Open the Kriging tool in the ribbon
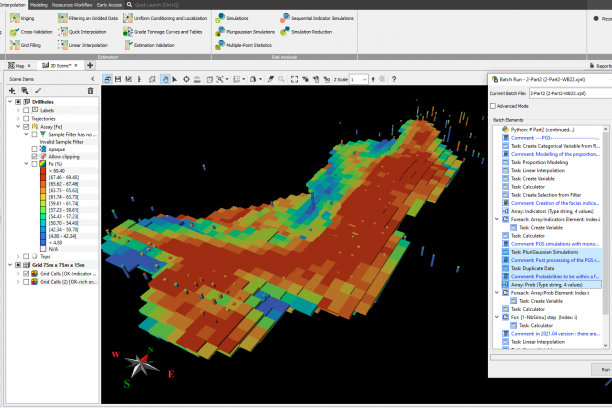Screen dimensions: 612x408 pos(22,18)
